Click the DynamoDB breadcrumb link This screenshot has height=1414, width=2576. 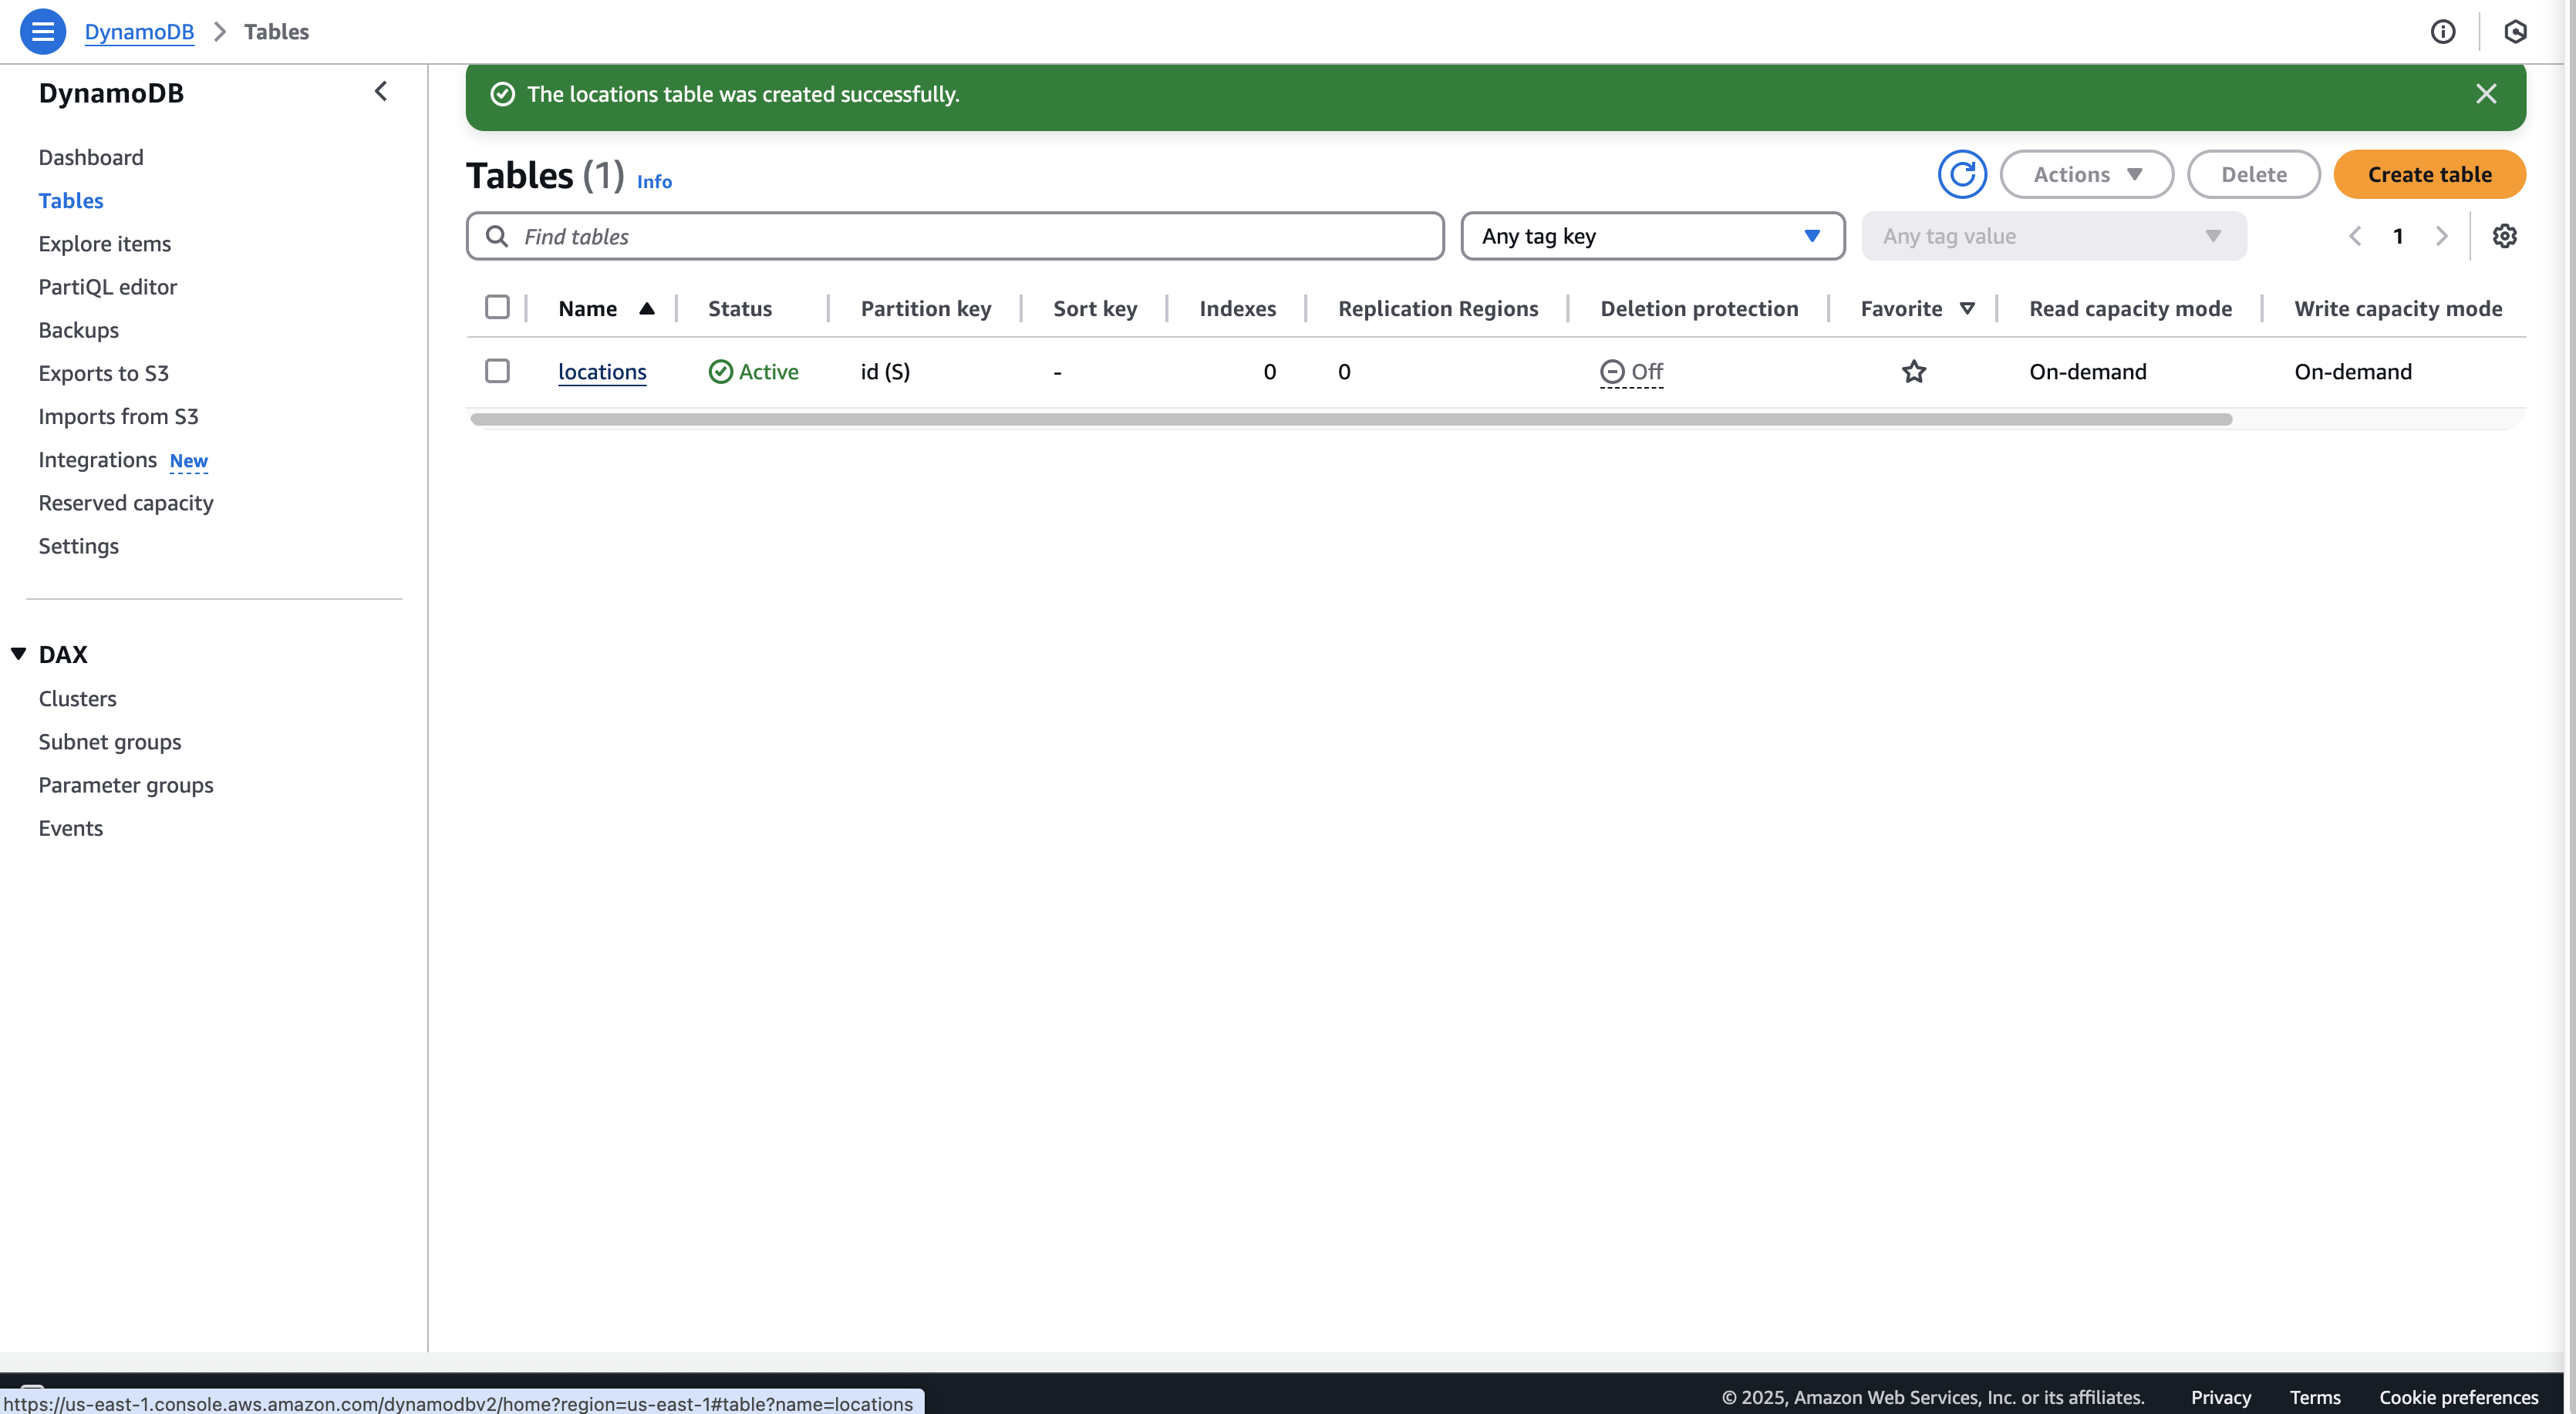(x=139, y=31)
